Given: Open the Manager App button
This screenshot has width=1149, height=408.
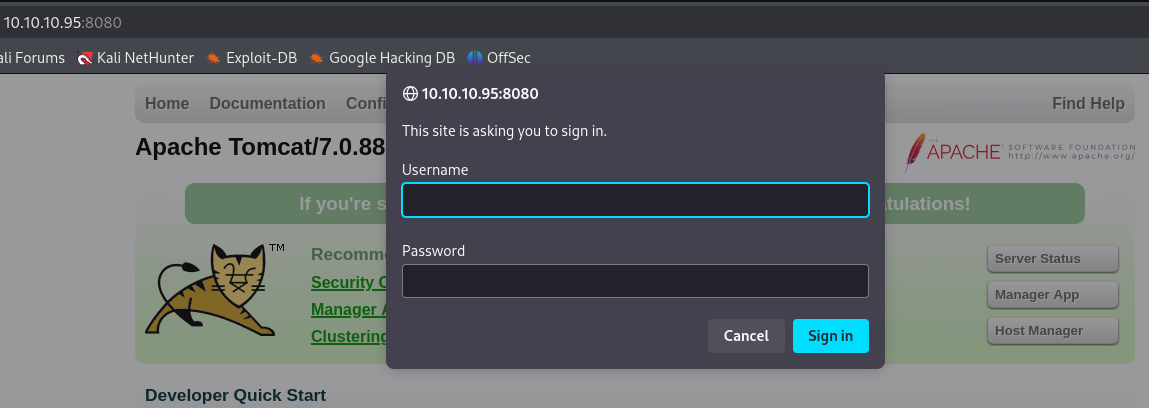Looking at the screenshot, I should 1052,294.
